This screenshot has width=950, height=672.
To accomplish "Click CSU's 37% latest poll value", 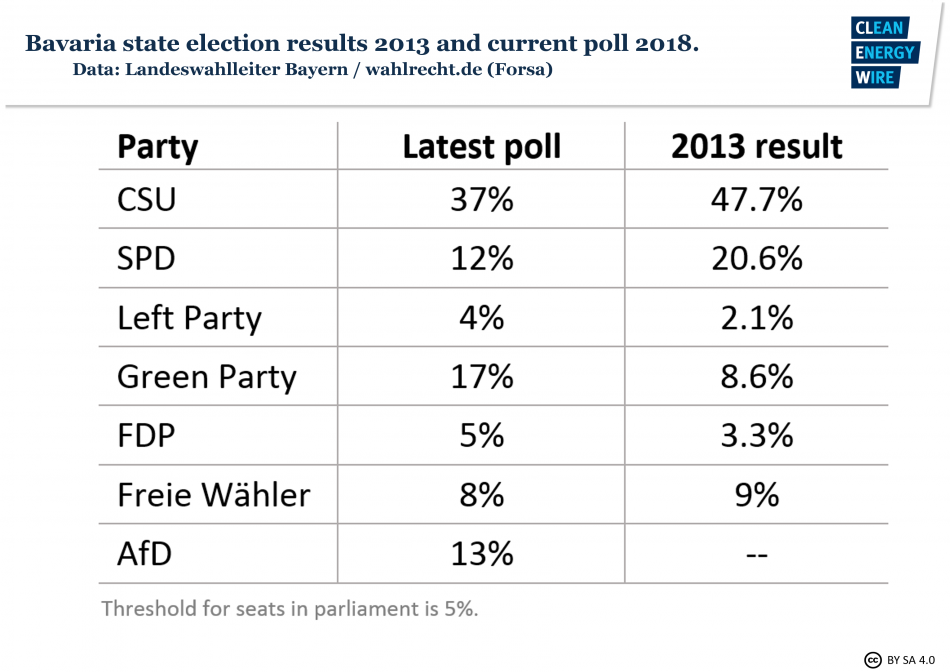I will click(481, 200).
